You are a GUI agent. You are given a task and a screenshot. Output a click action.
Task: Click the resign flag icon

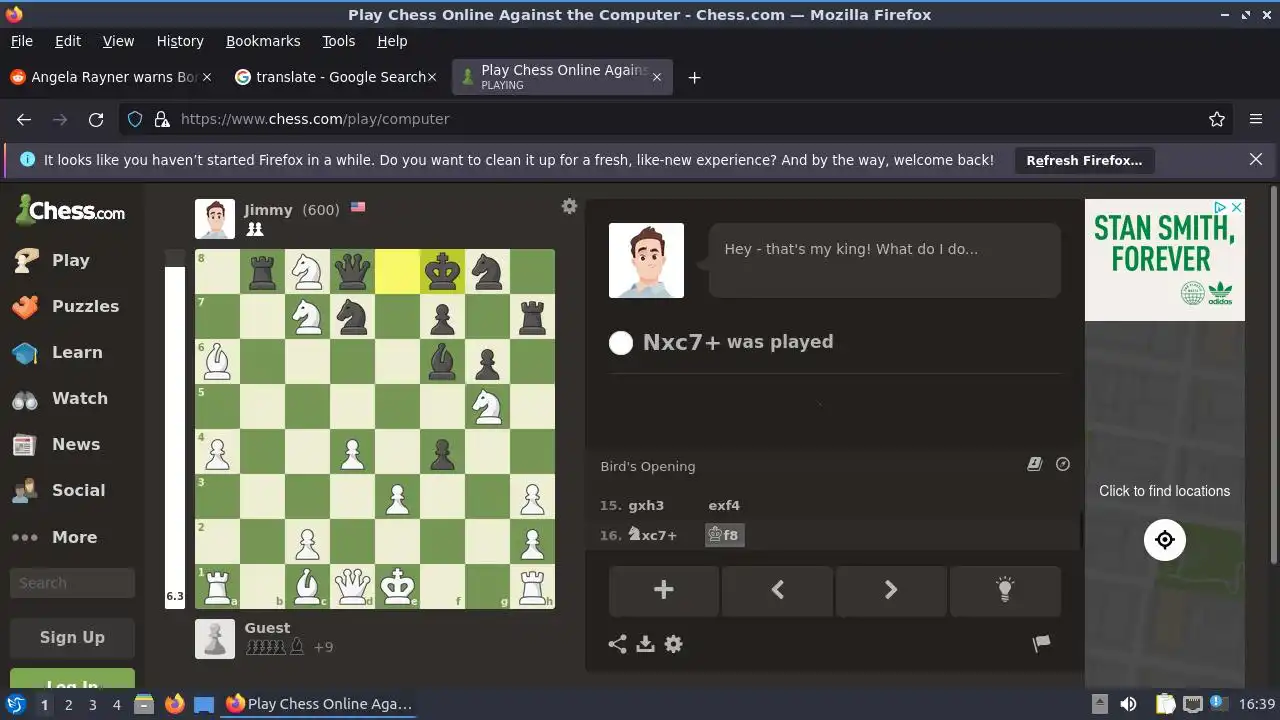pyautogui.click(x=1041, y=644)
